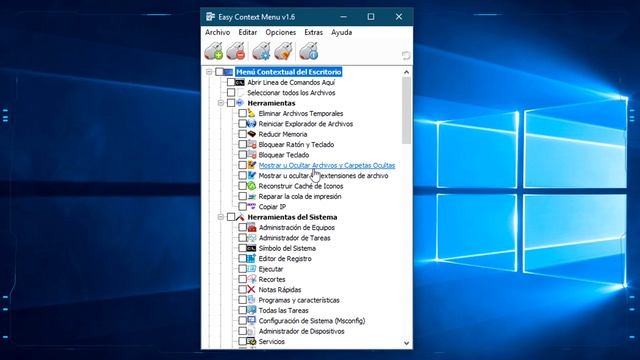Open the Editar menu
Viewport: 640px width, 360px height.
[x=248, y=32]
